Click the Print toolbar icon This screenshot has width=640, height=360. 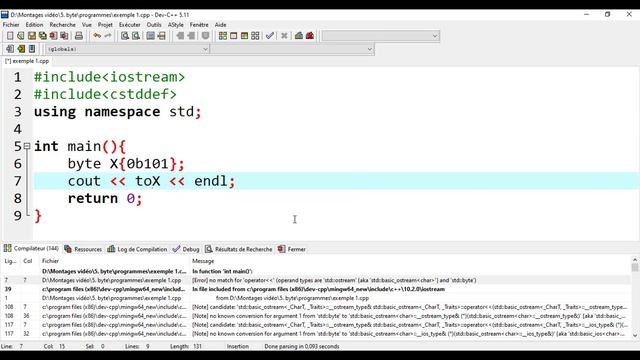tap(79, 36)
